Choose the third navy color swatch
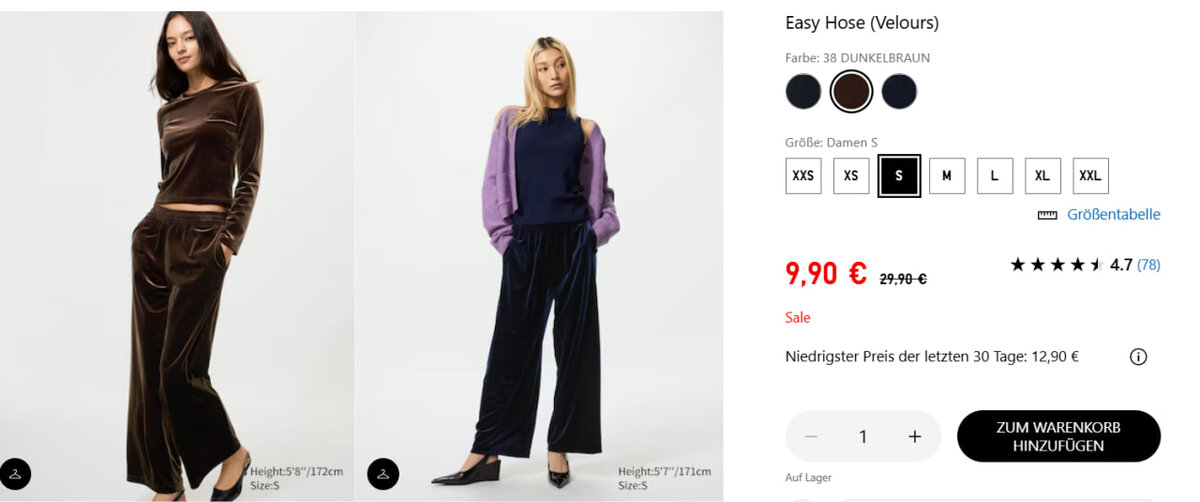 click(899, 92)
